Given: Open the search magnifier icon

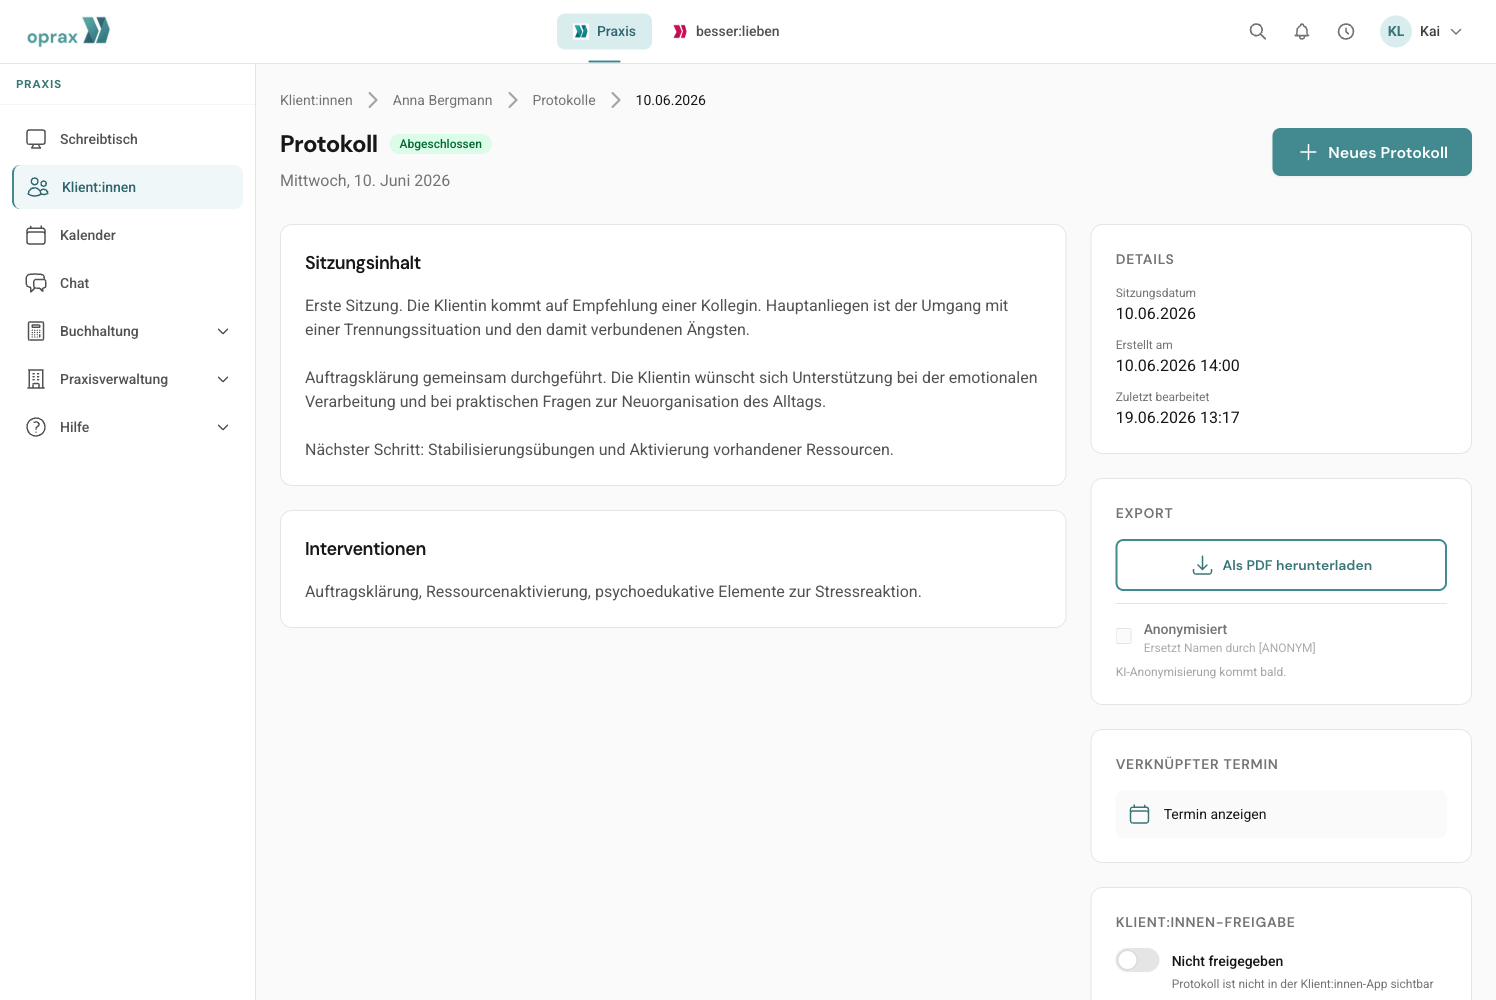Looking at the screenshot, I should 1258,32.
